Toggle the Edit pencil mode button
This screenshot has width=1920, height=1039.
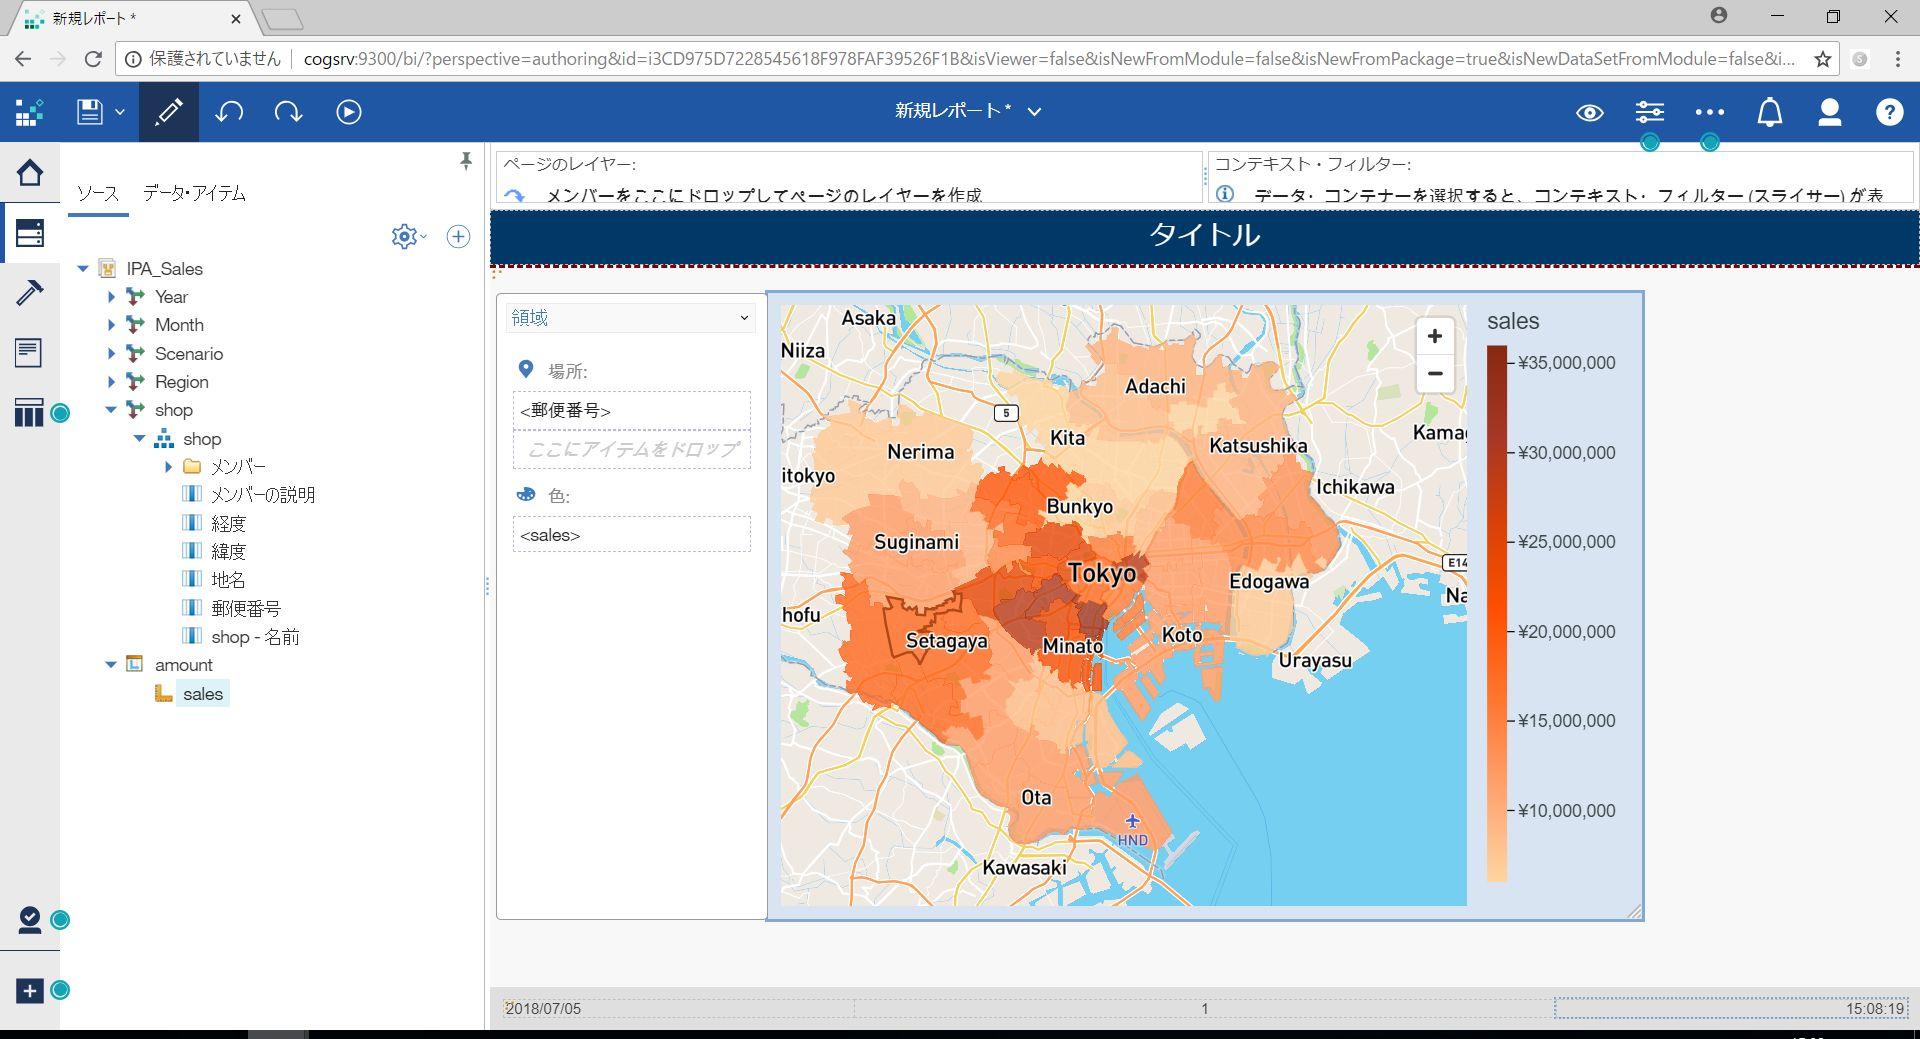(168, 112)
